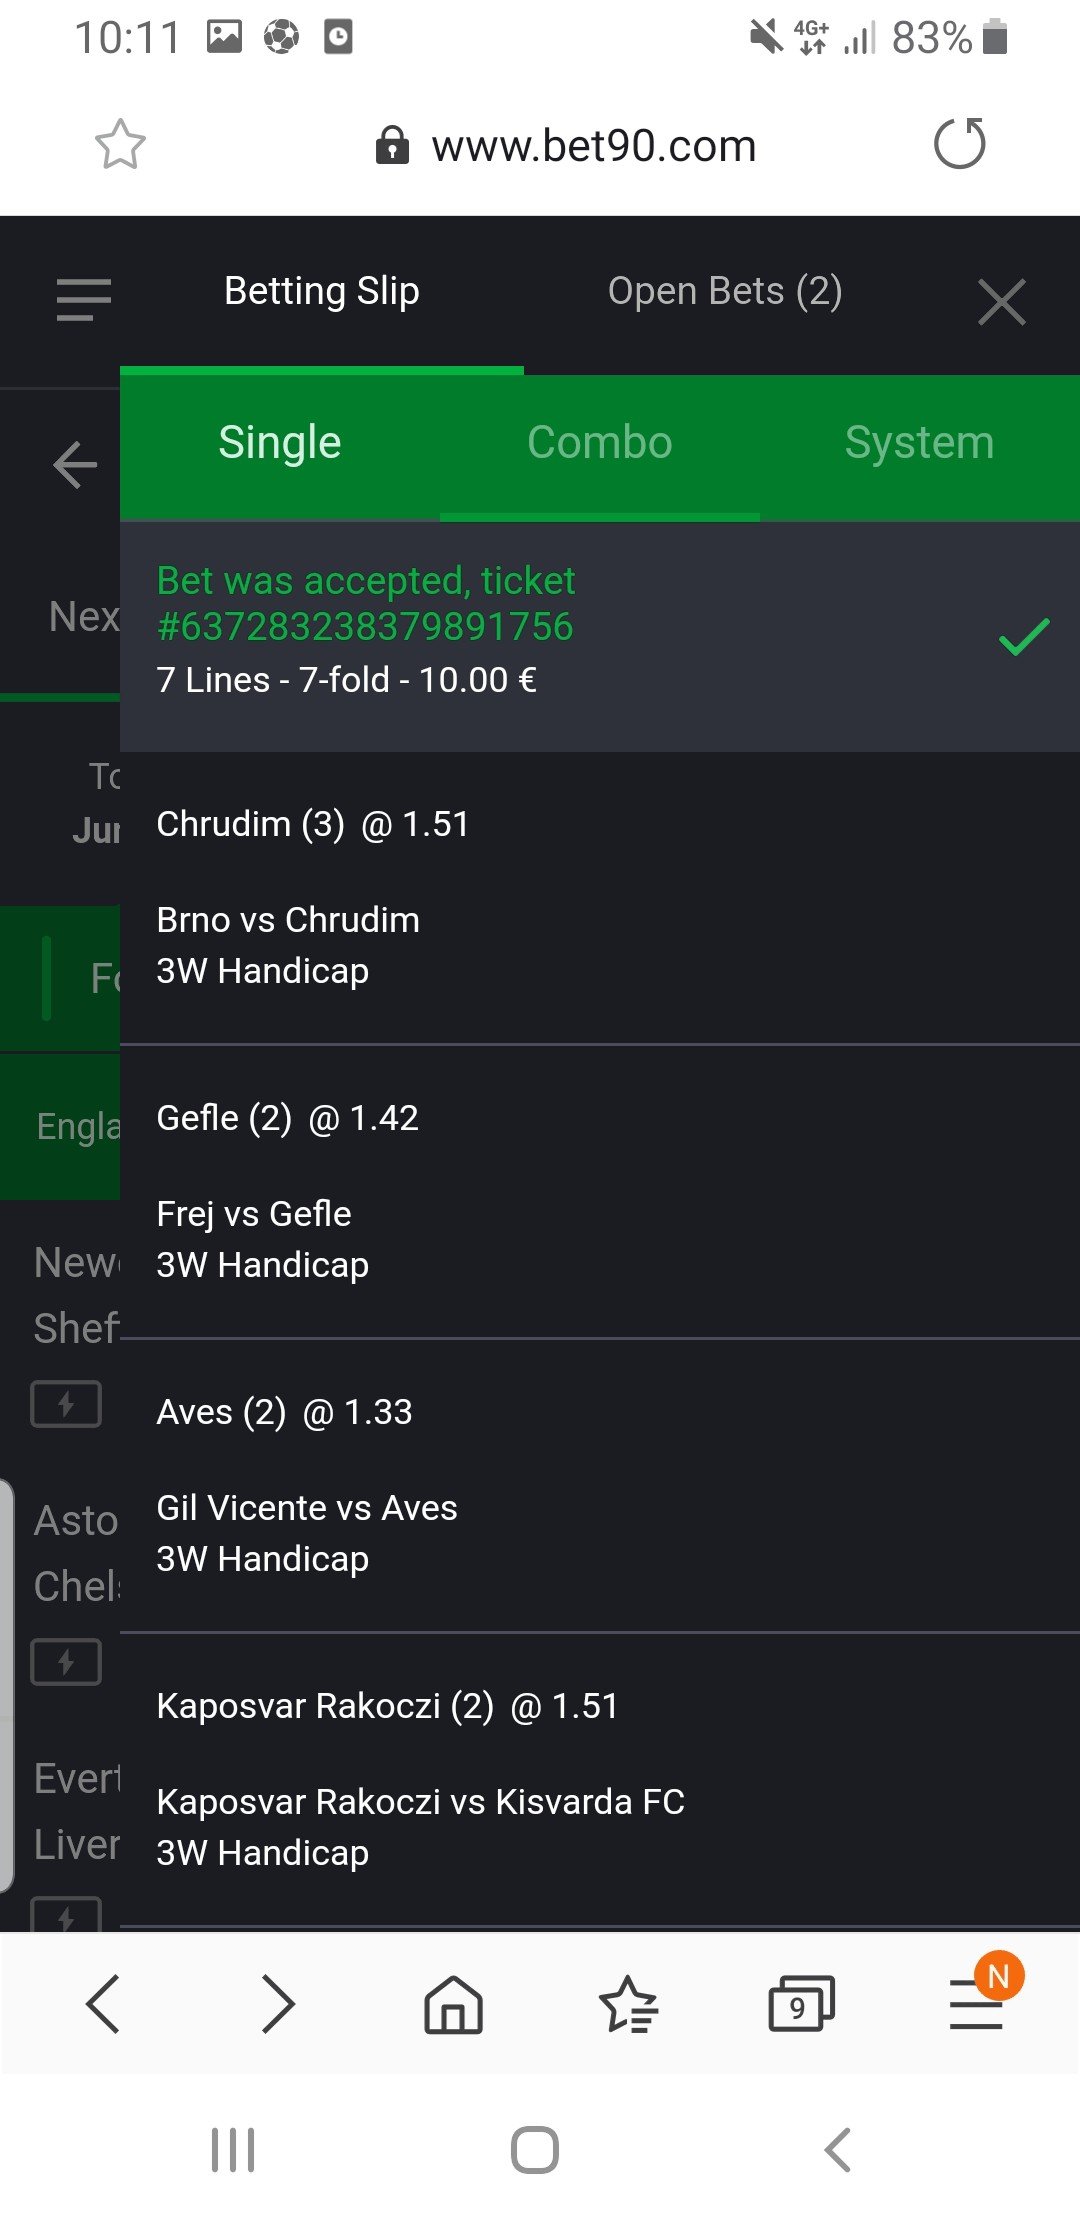1080x2220 pixels.
Task: Close the betting slip panel
Action: click(1001, 302)
